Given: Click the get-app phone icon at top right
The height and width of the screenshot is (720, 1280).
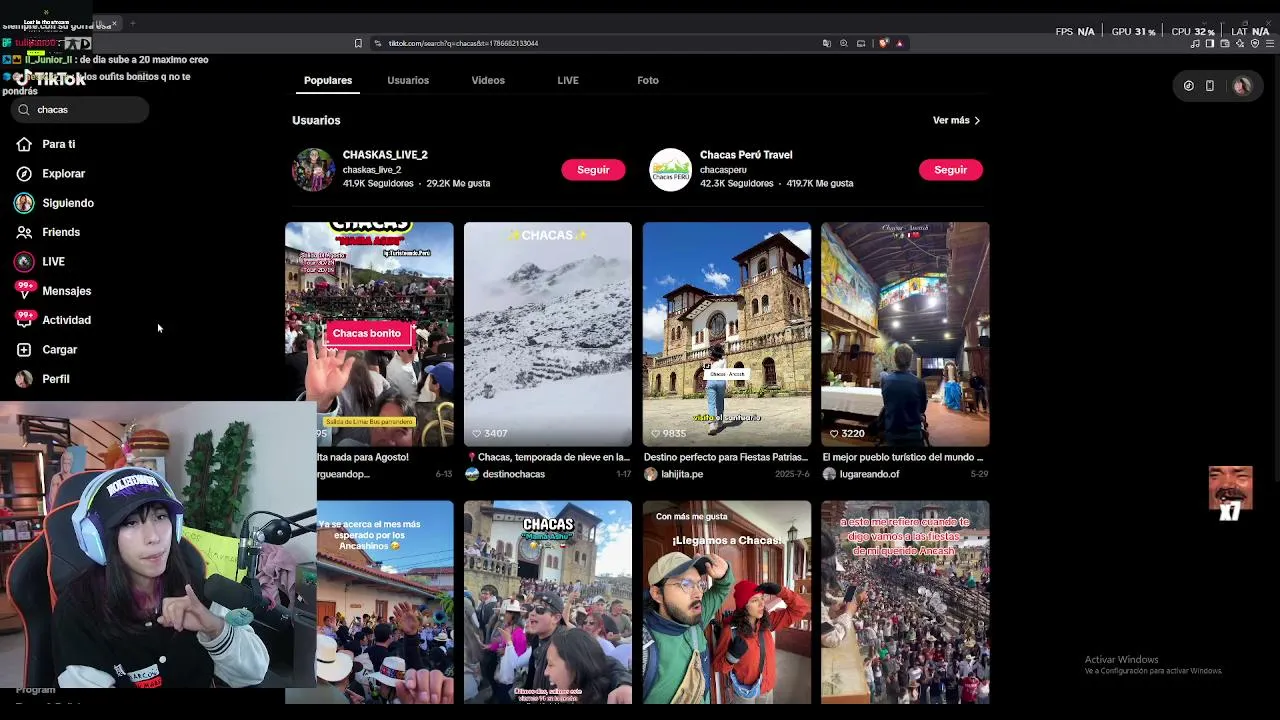Looking at the screenshot, I should tap(1209, 86).
